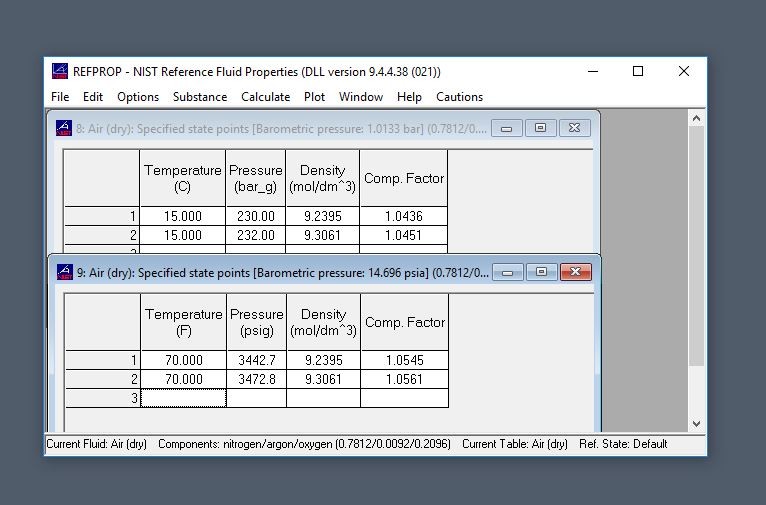Maximize the main REFPROP window
Image resolution: width=766 pixels, height=505 pixels.
click(x=638, y=71)
